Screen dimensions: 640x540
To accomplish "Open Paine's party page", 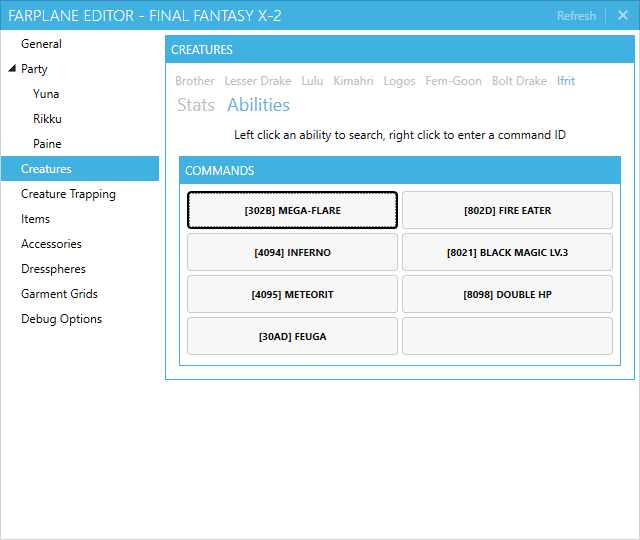I will [47, 144].
